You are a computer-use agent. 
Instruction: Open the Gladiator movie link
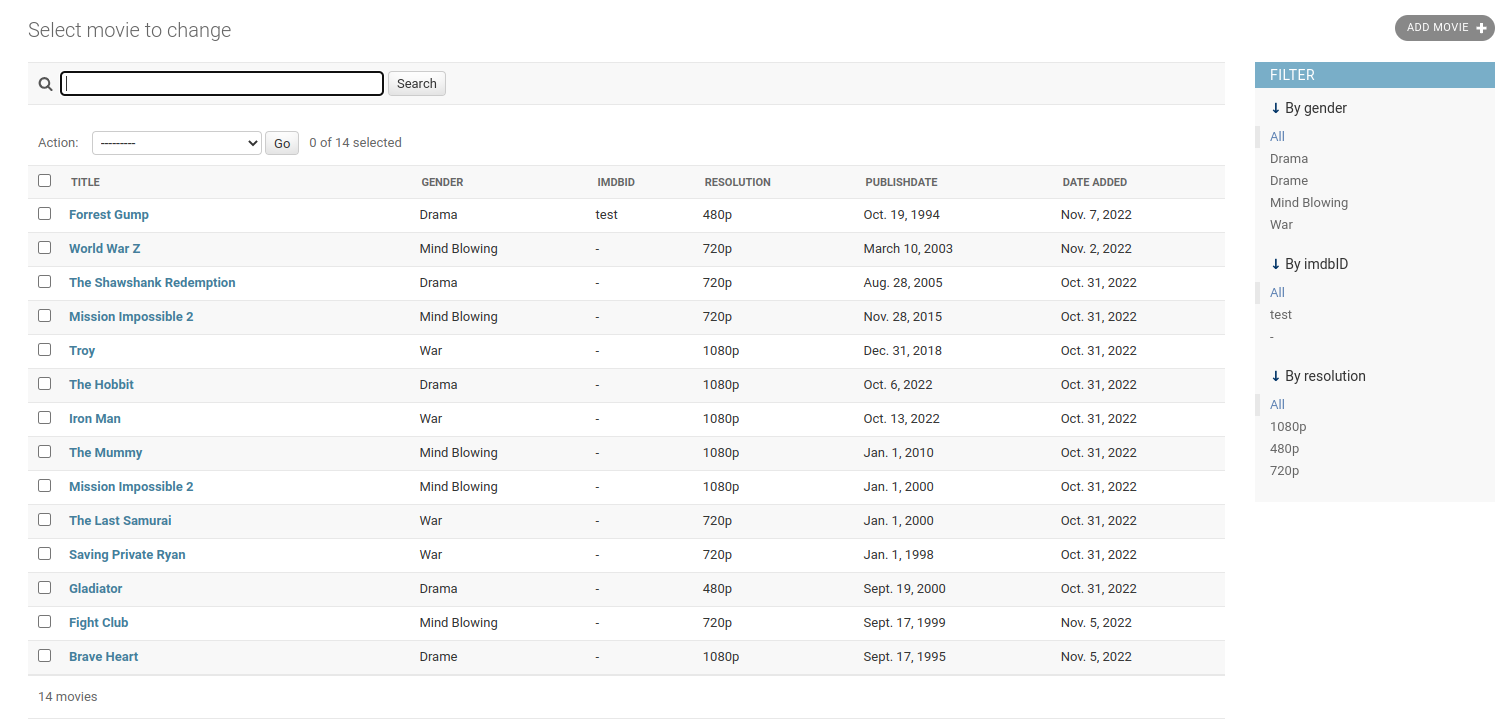click(x=96, y=589)
